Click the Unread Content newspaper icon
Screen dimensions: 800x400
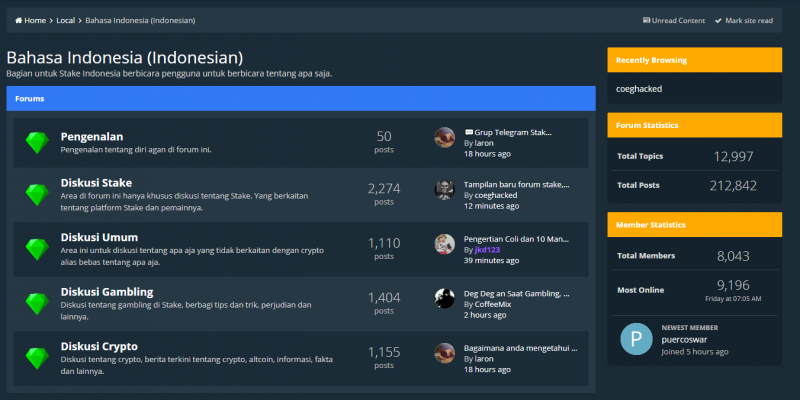tap(646, 20)
